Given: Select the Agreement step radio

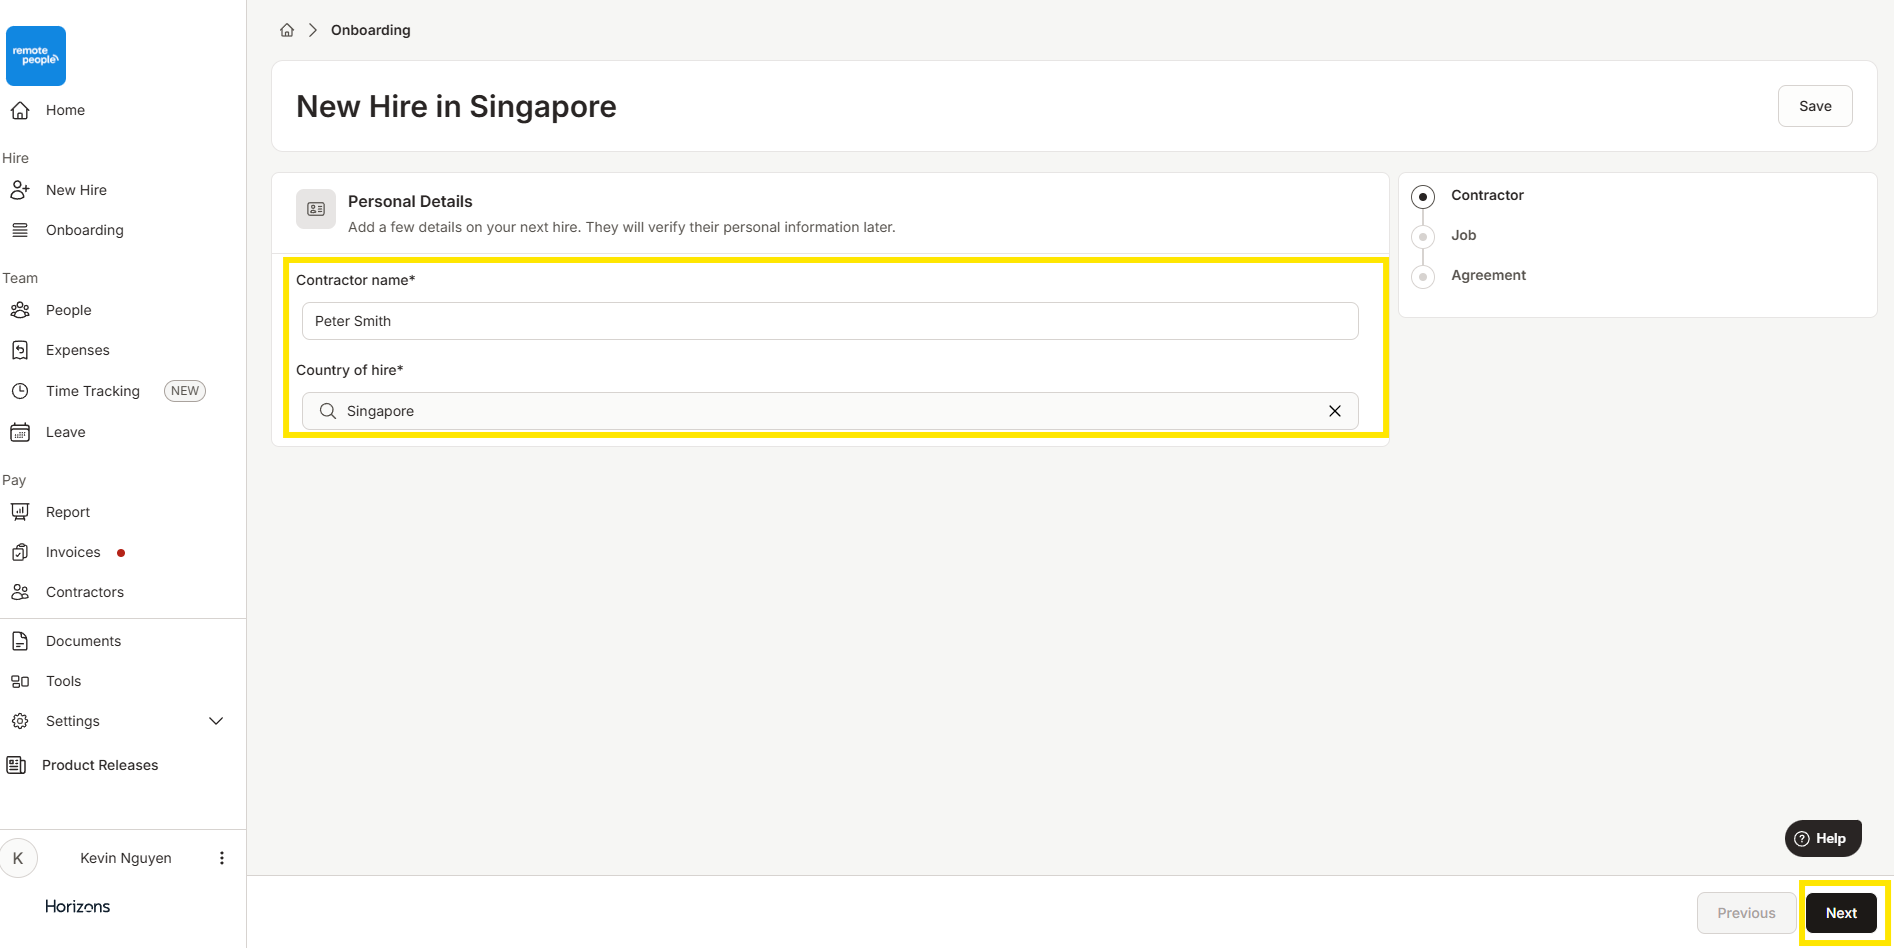Looking at the screenshot, I should 1423,276.
